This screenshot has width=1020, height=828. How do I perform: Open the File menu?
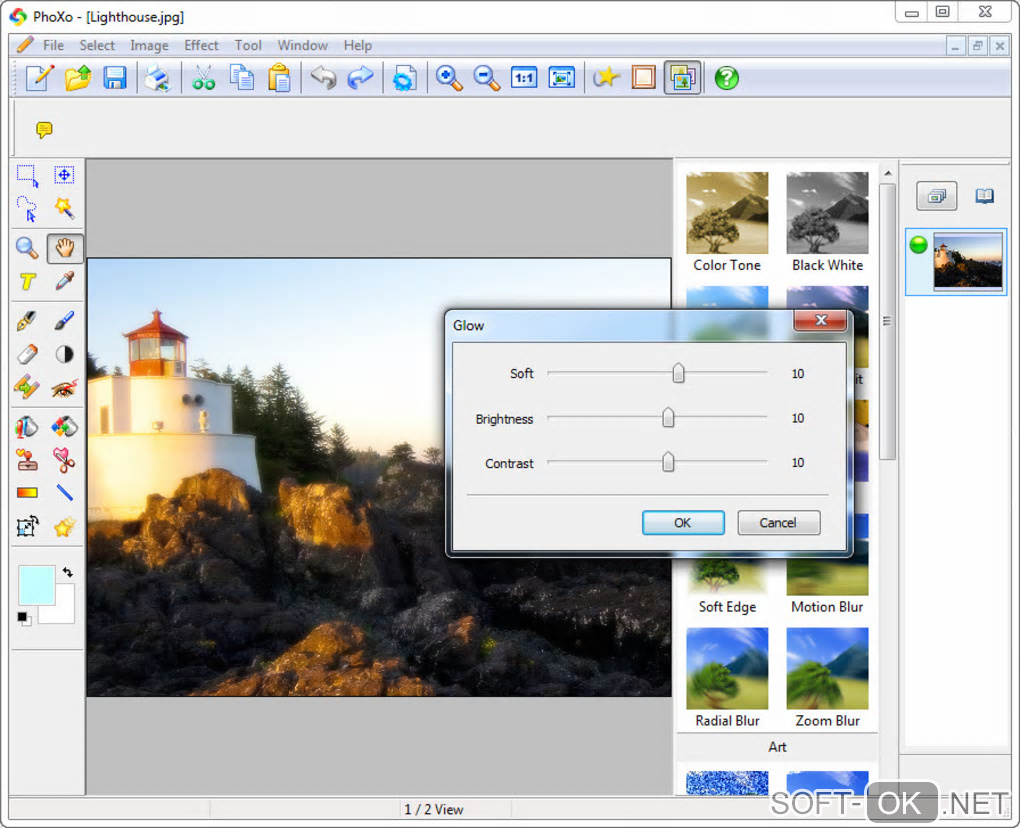click(x=53, y=46)
